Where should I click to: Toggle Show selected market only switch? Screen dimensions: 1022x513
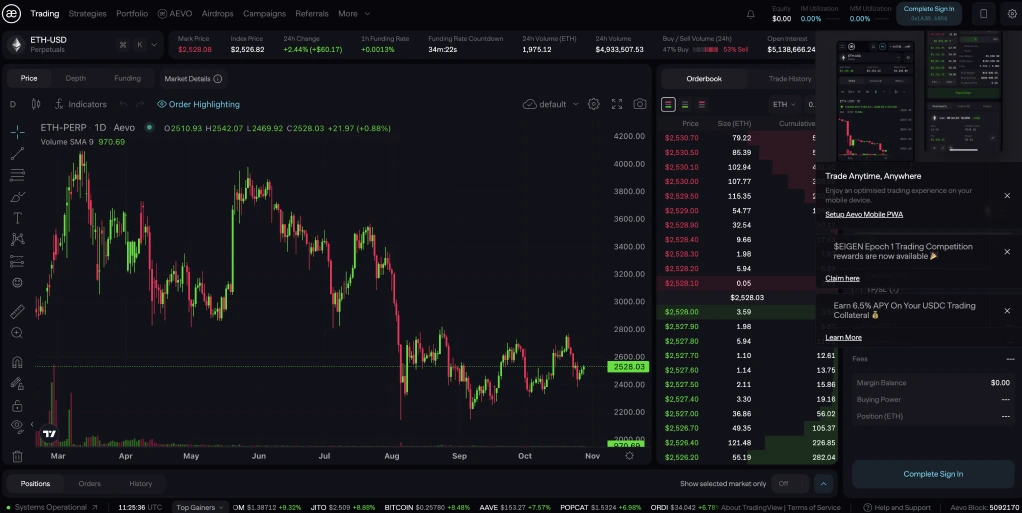790,484
